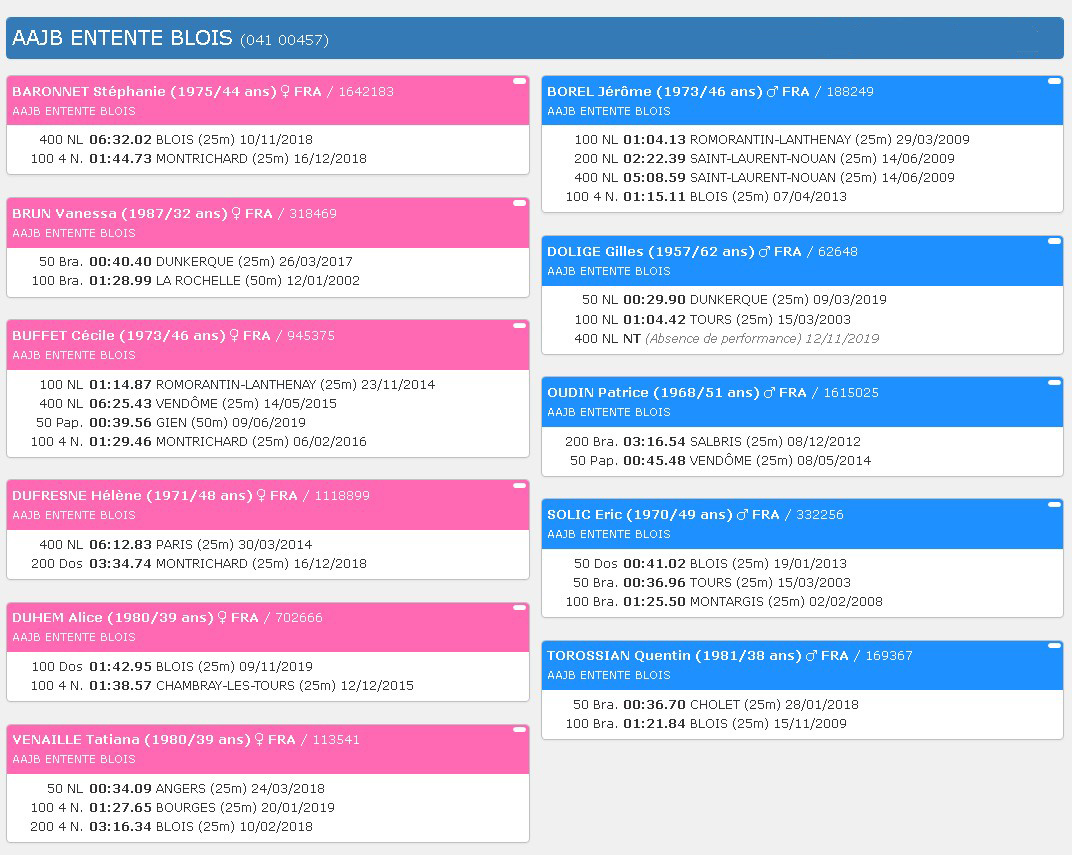
Task: Open swimmer SOLIC Eric name heading
Action: [x=639, y=515]
